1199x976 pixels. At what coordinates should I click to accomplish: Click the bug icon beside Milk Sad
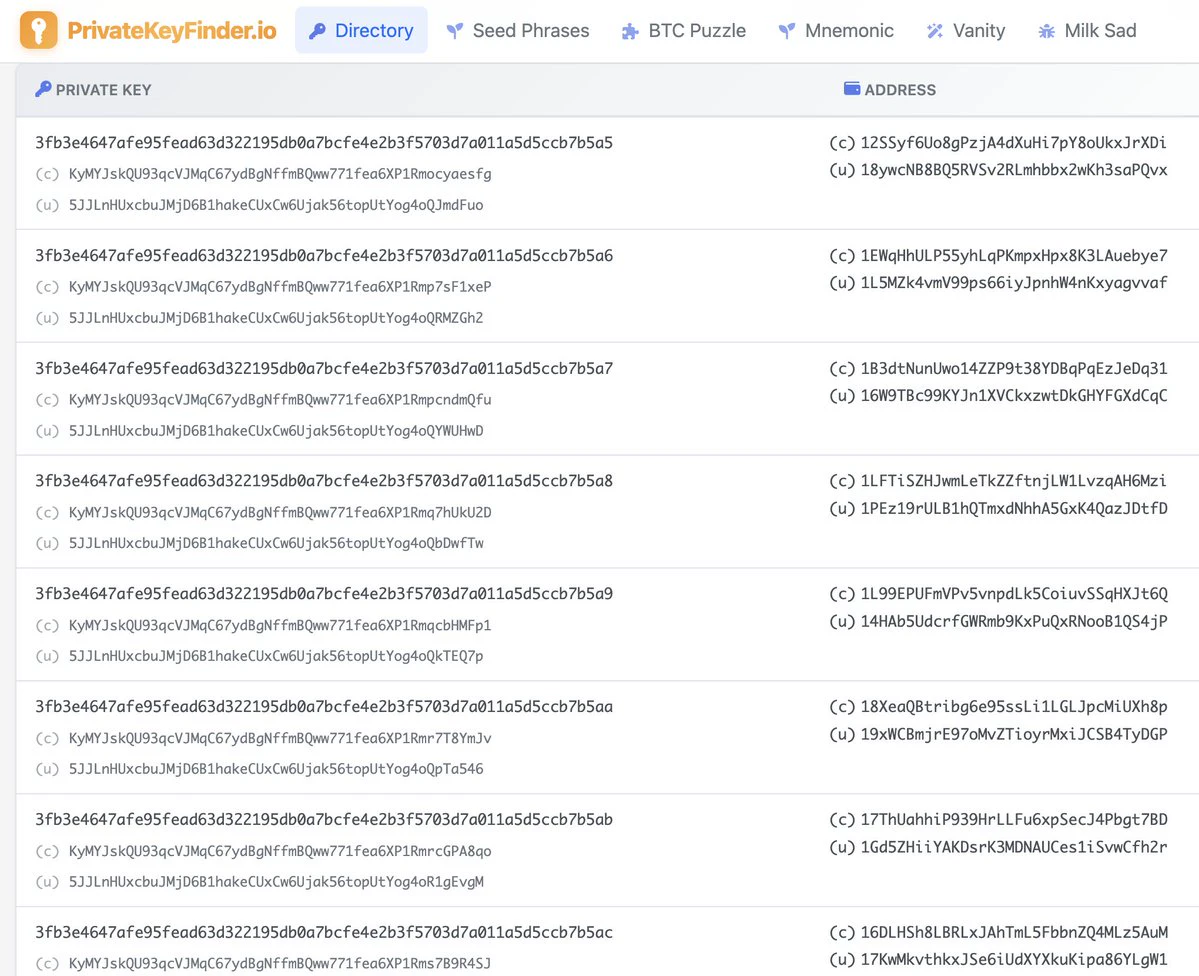[1046, 31]
